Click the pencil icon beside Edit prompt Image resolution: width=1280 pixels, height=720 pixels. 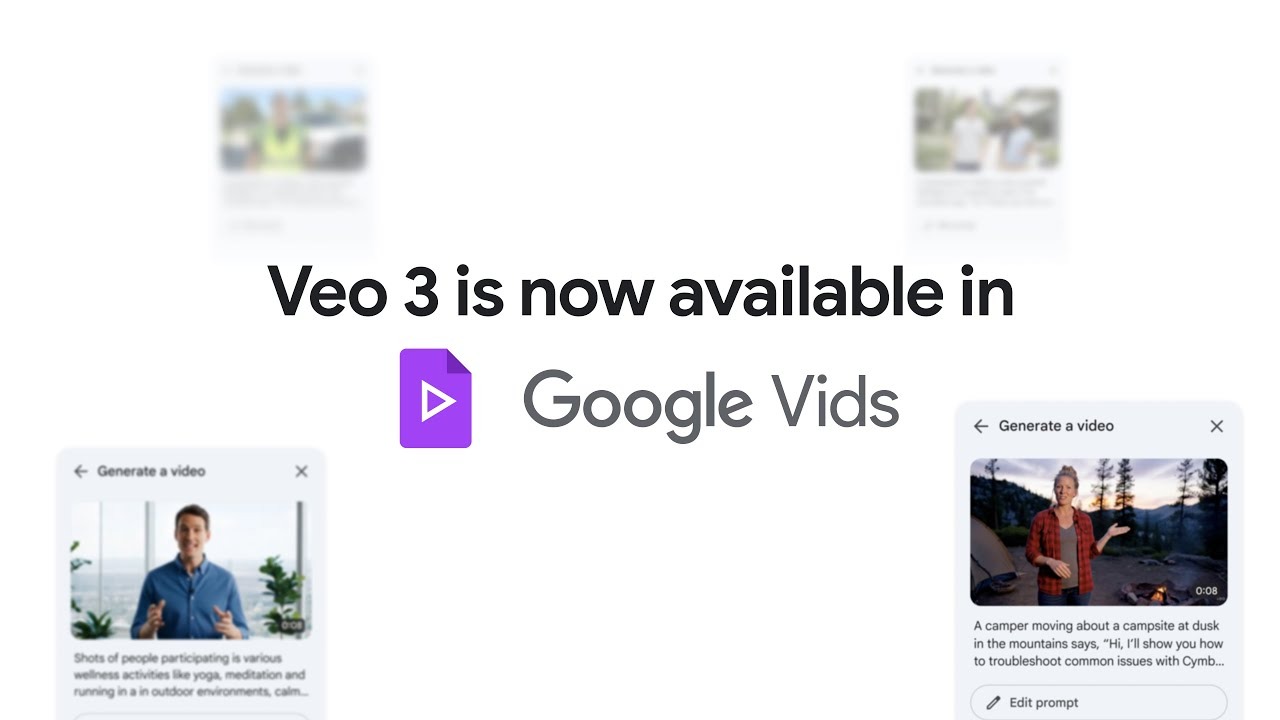993,702
